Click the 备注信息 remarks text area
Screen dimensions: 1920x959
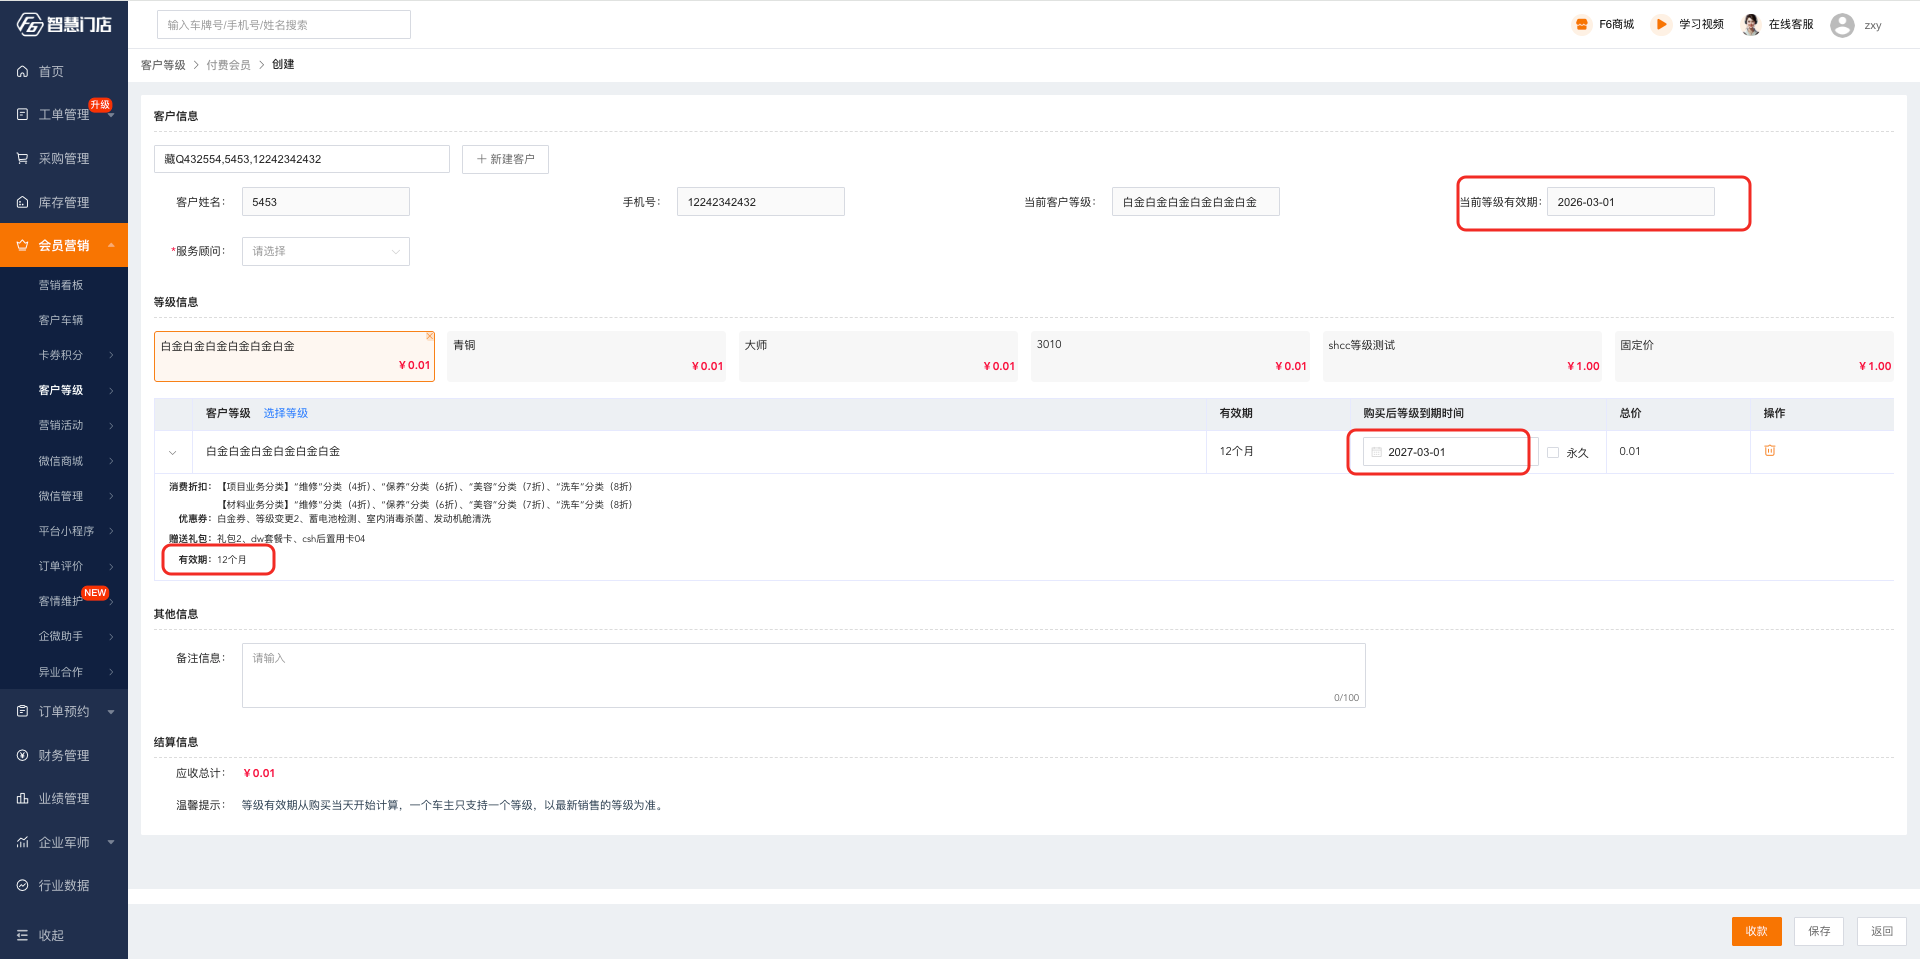(803, 676)
